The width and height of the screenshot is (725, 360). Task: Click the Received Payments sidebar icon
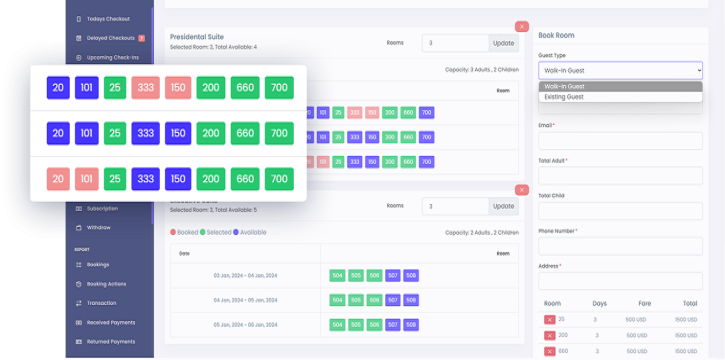coord(78,323)
